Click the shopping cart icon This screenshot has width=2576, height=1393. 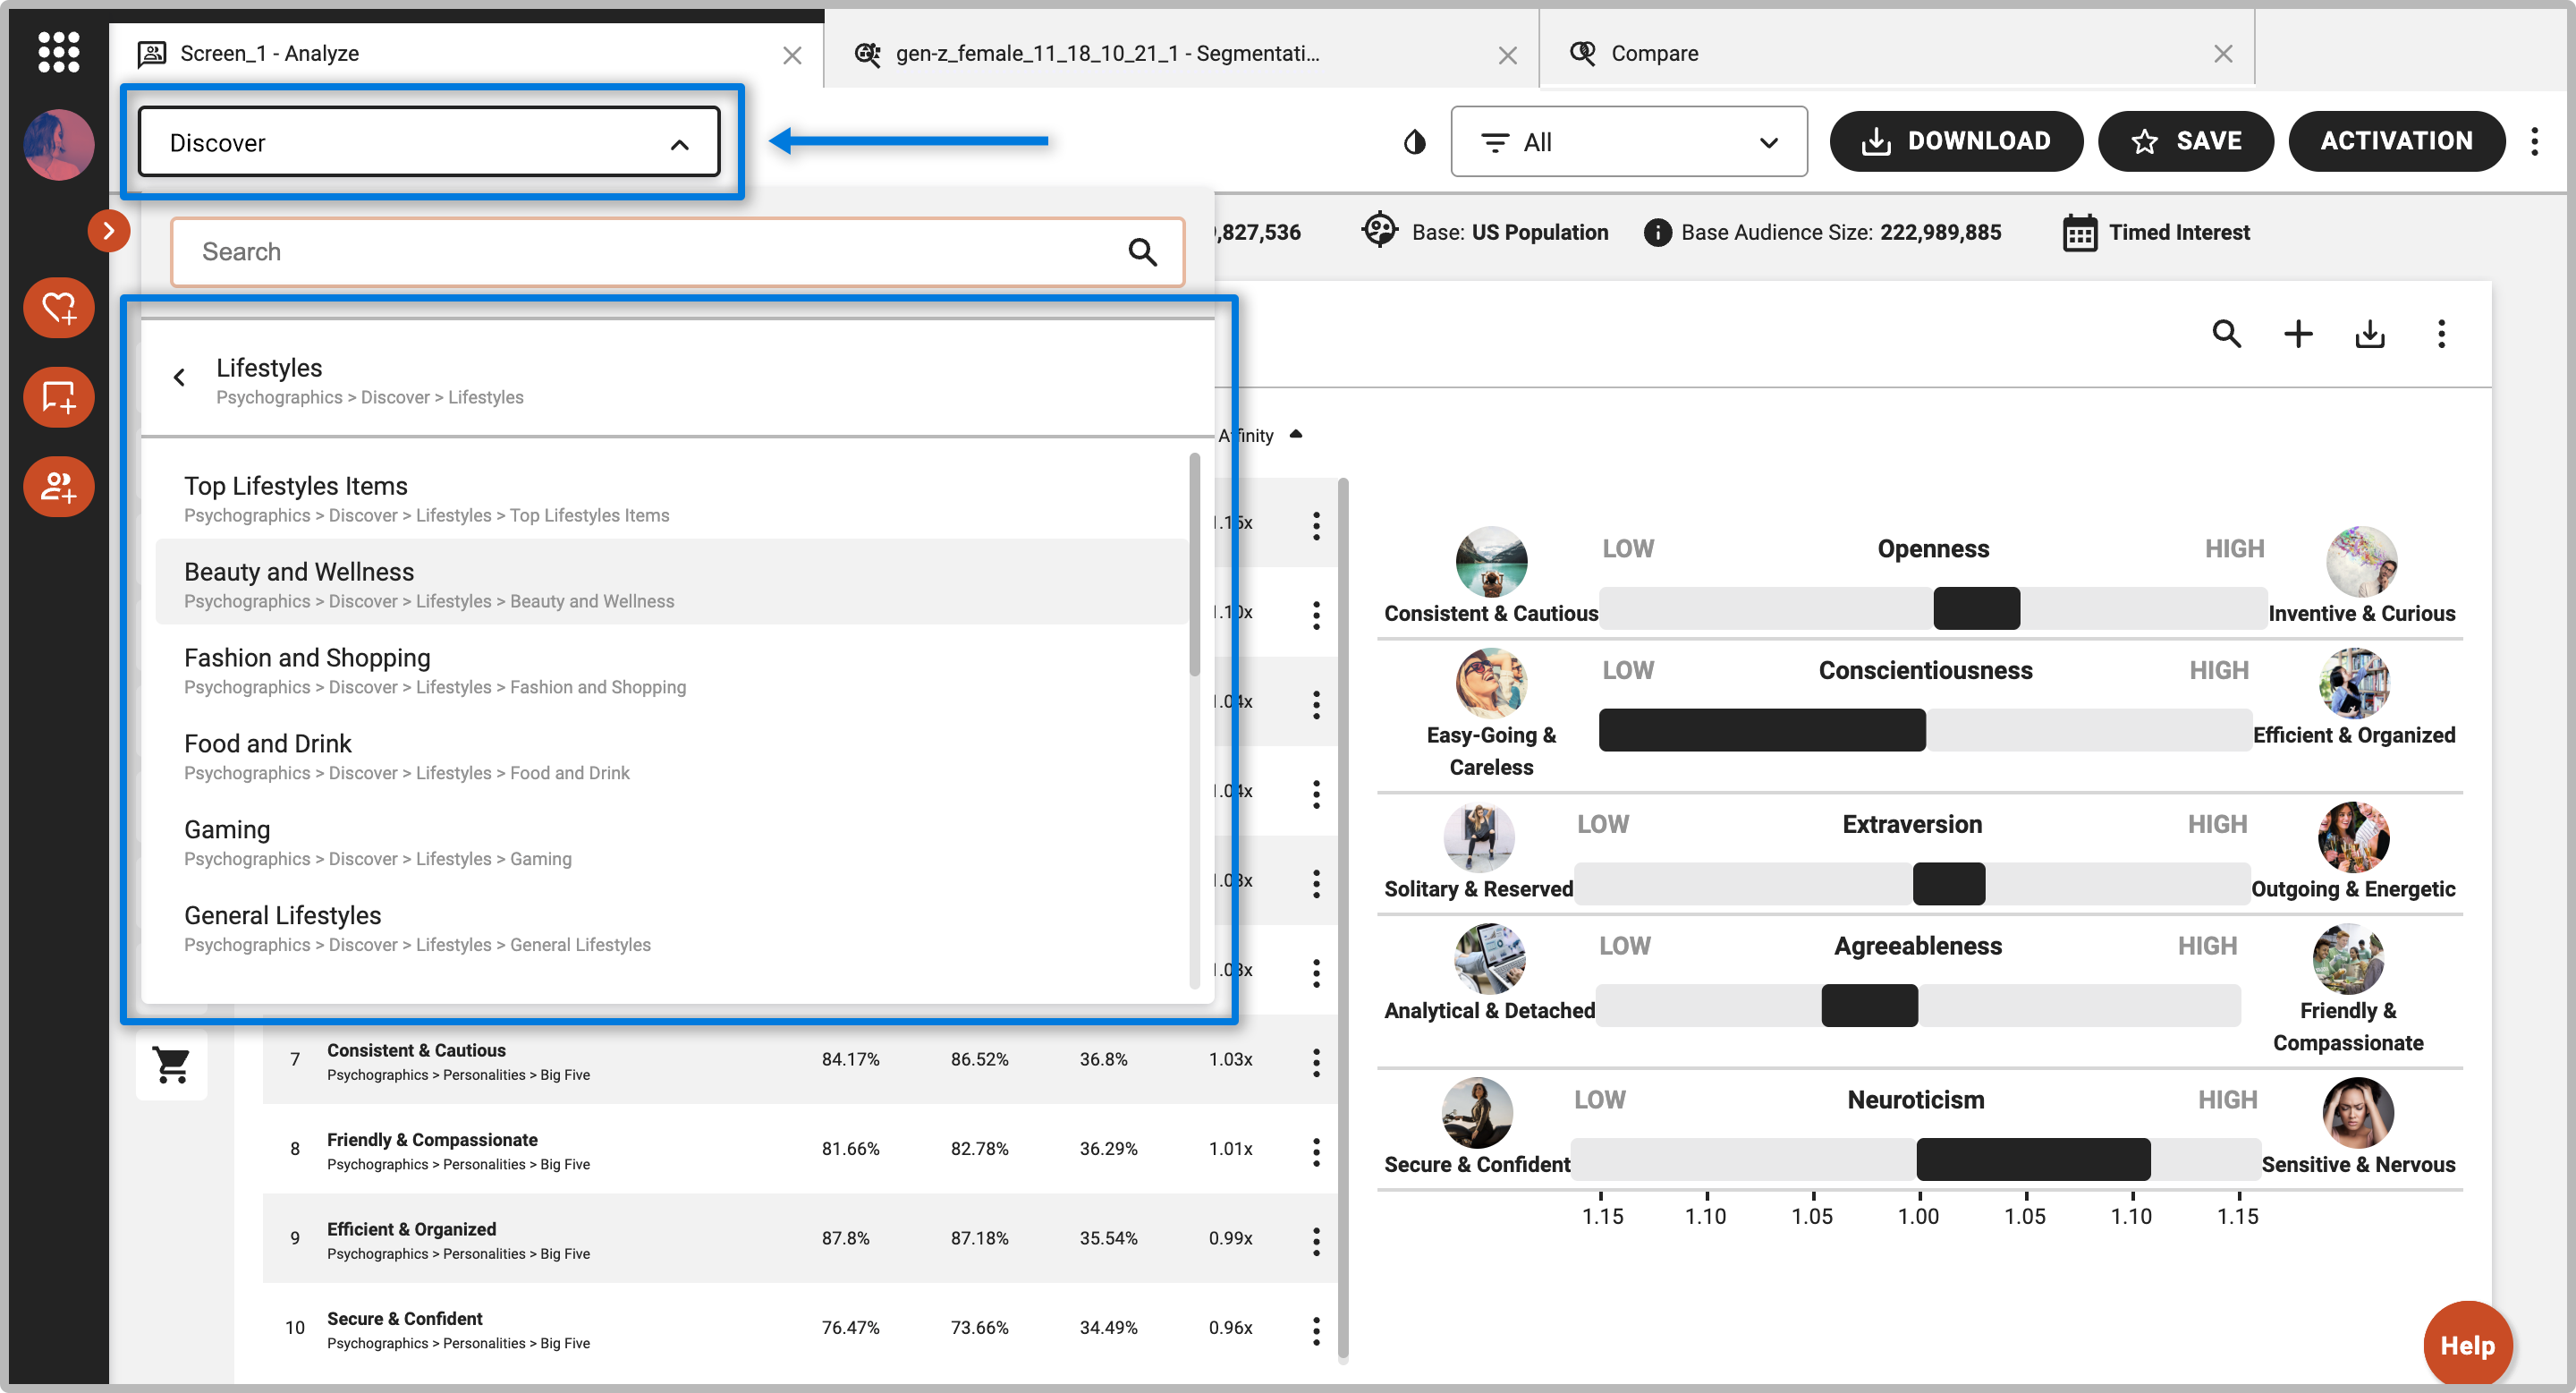(x=171, y=1065)
